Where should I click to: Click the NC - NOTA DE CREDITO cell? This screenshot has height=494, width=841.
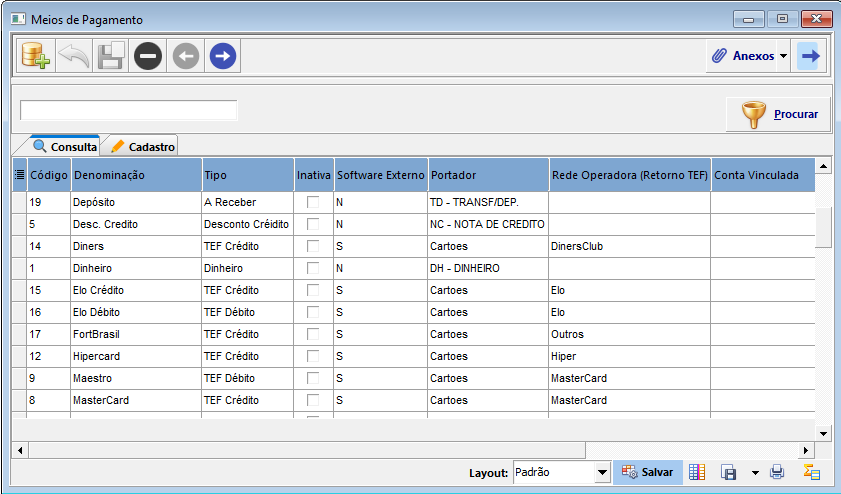tap(488, 224)
